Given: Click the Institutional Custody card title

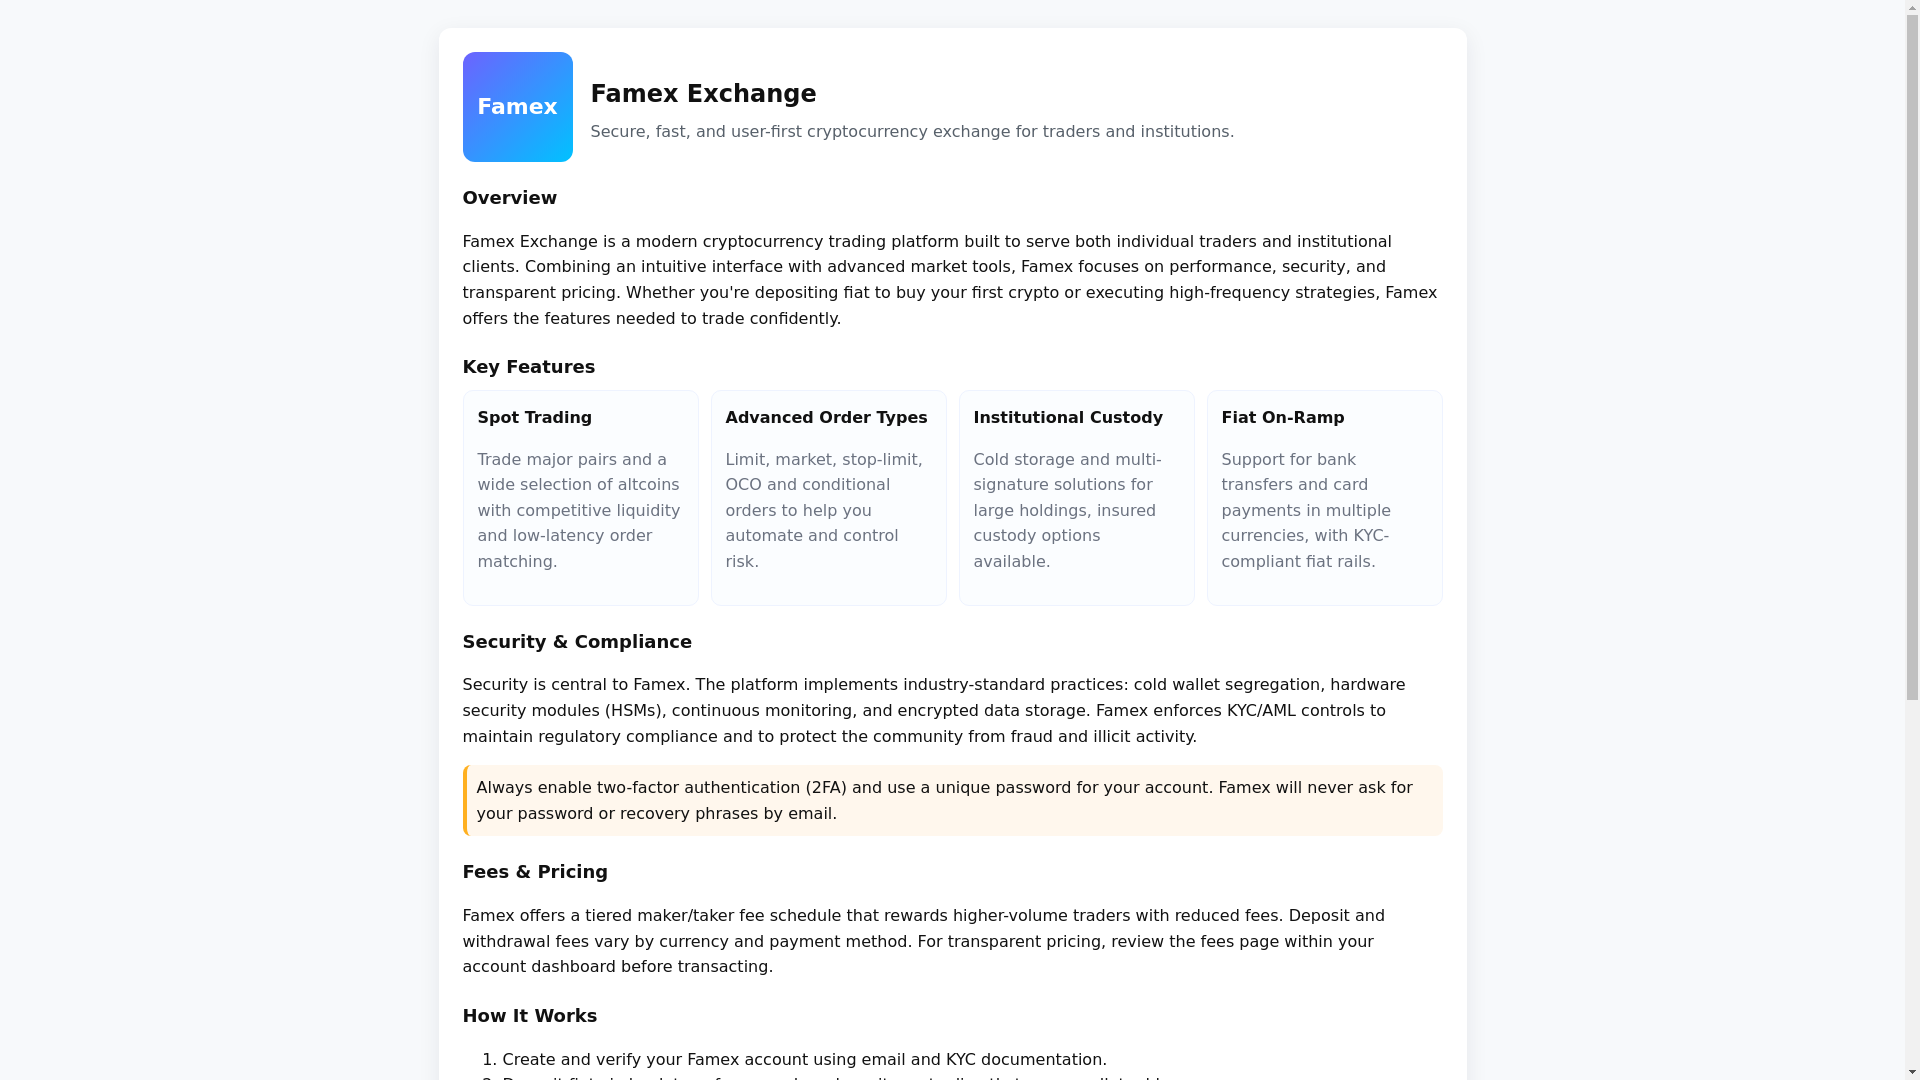Looking at the screenshot, I should [1067, 418].
